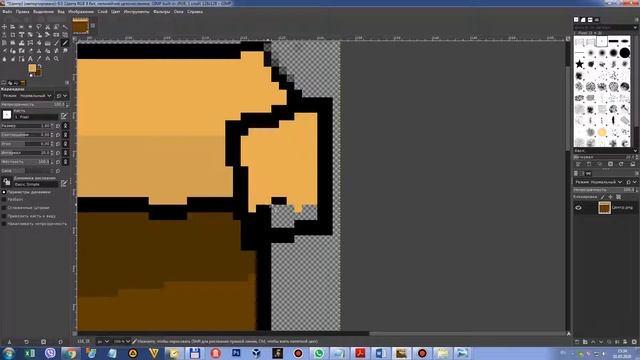640x360 pixels.
Task: Enable the Разброс checkbox
Action: click(x=4, y=200)
